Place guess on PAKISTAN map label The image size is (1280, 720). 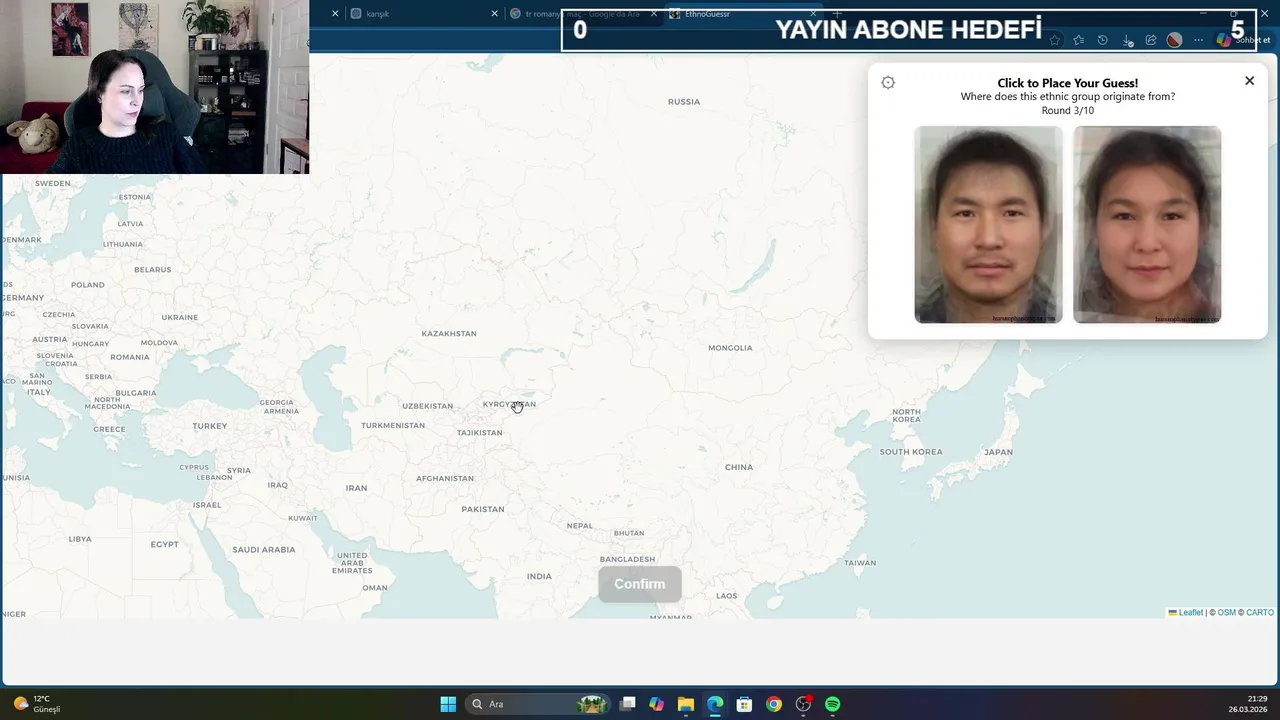point(483,509)
